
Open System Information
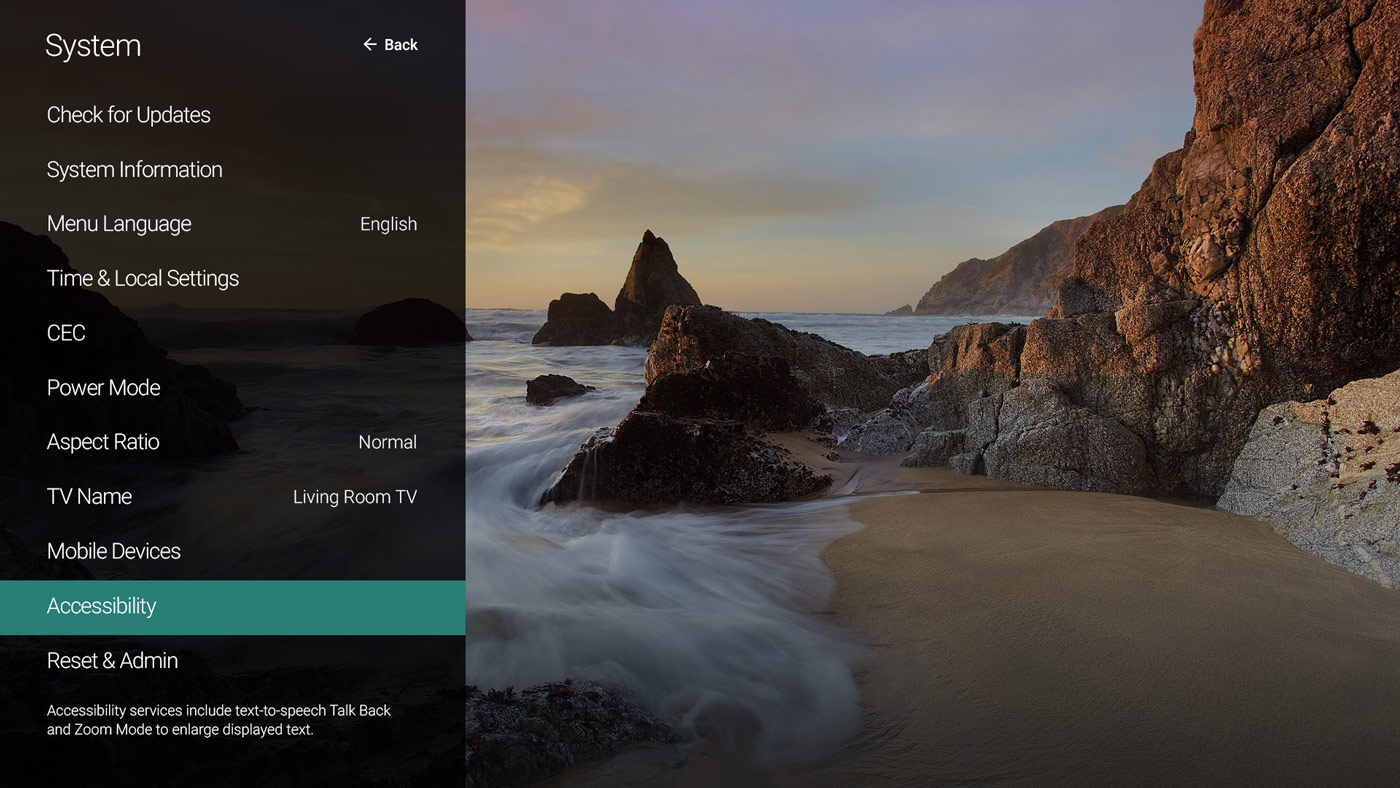(232, 170)
